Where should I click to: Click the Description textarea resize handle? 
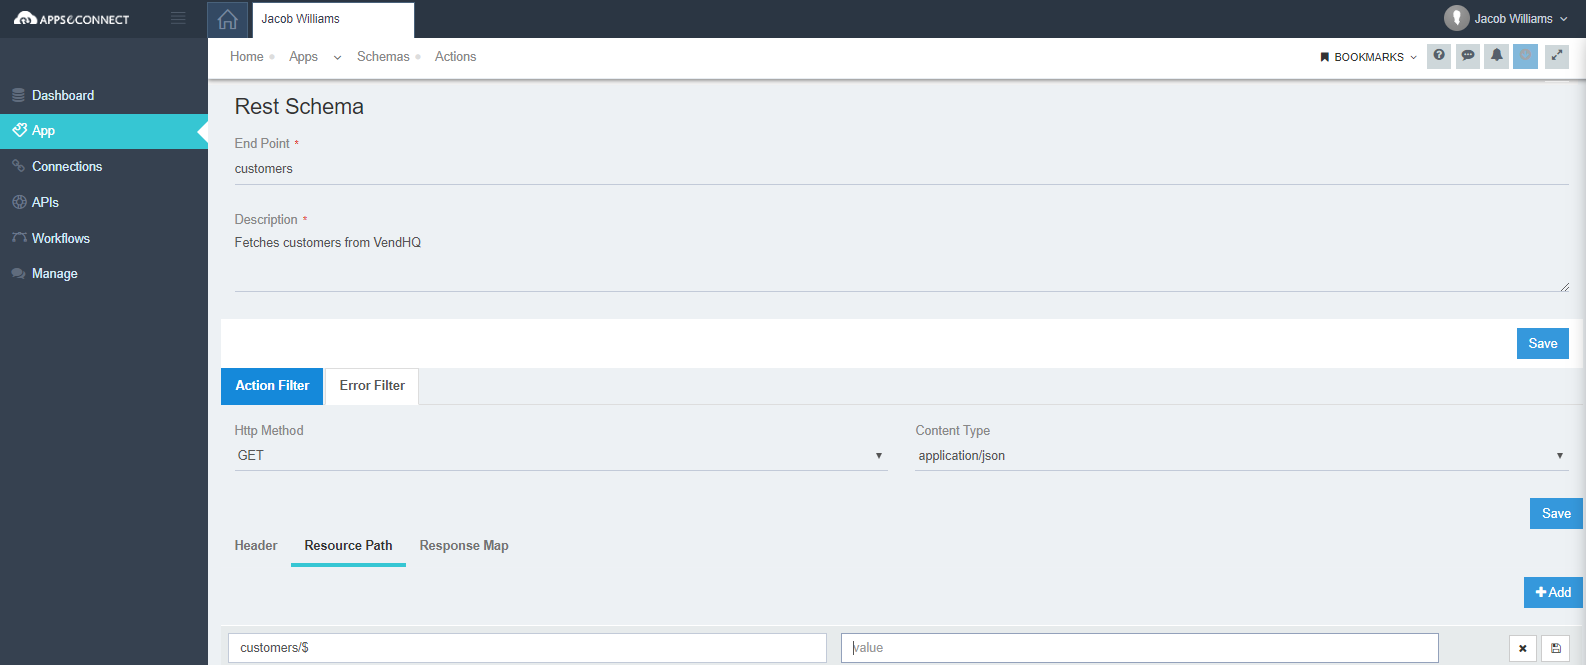point(1564,287)
